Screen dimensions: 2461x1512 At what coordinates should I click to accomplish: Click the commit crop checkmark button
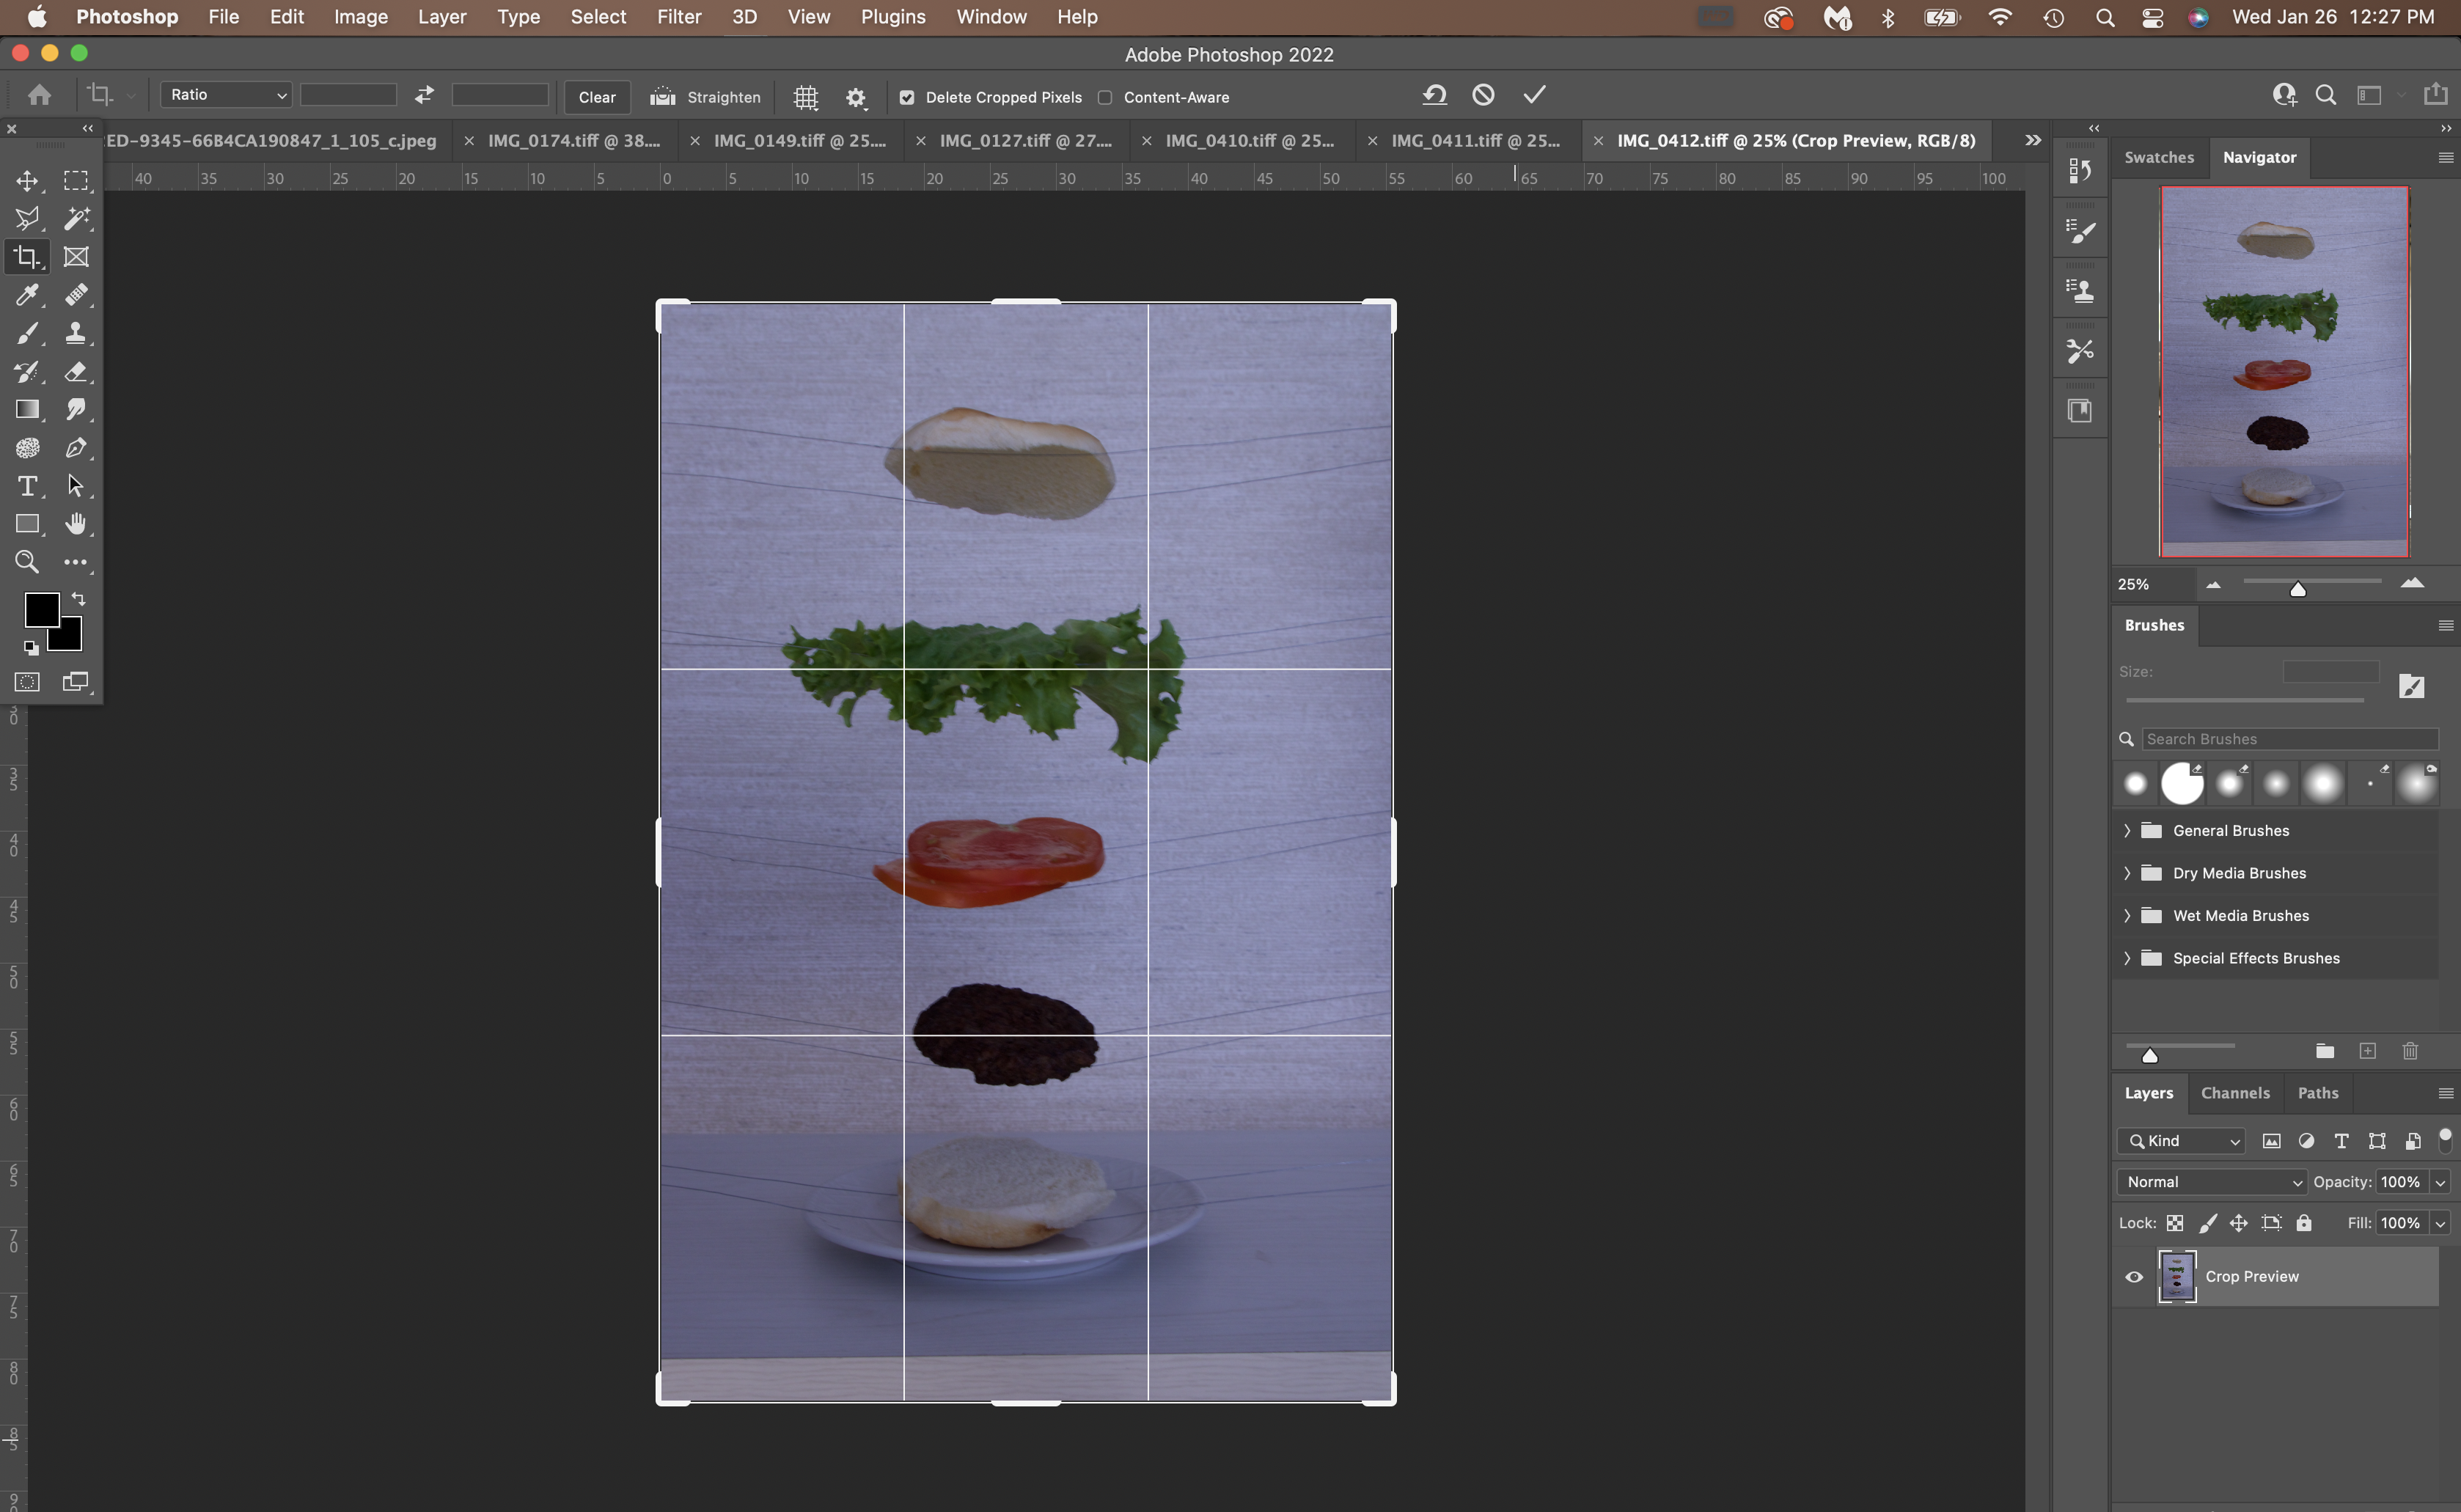click(1533, 95)
